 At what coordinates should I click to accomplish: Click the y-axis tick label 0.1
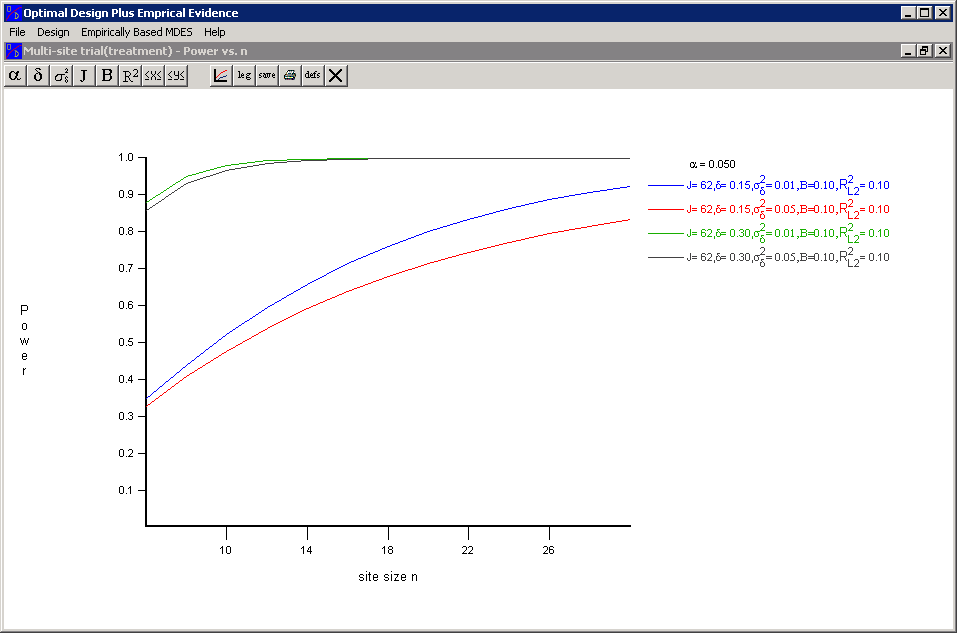pyautogui.click(x=126, y=490)
